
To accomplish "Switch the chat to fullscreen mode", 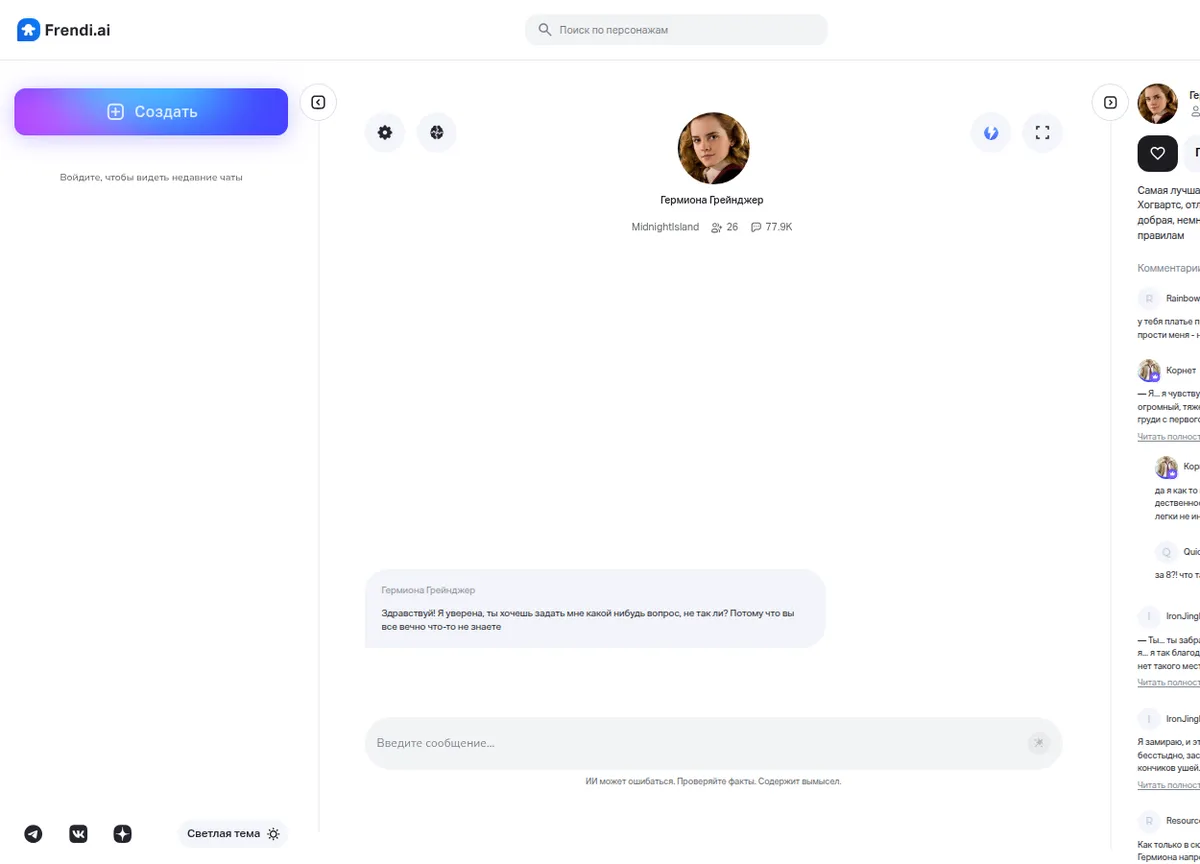I will (x=1042, y=132).
